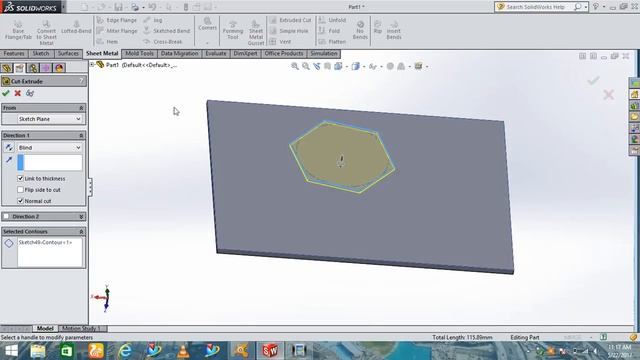Select the Unfold tool
The width and height of the screenshot is (640, 360).
(332, 20)
